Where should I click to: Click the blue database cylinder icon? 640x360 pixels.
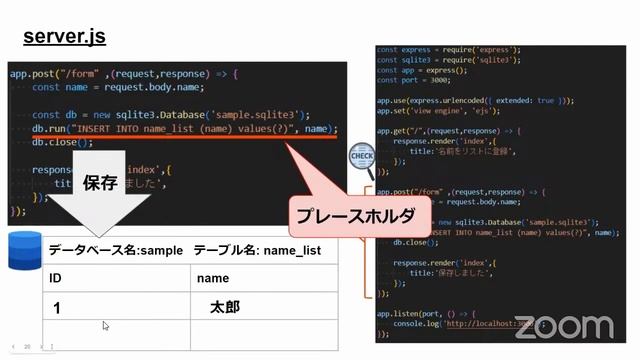tap(24, 251)
